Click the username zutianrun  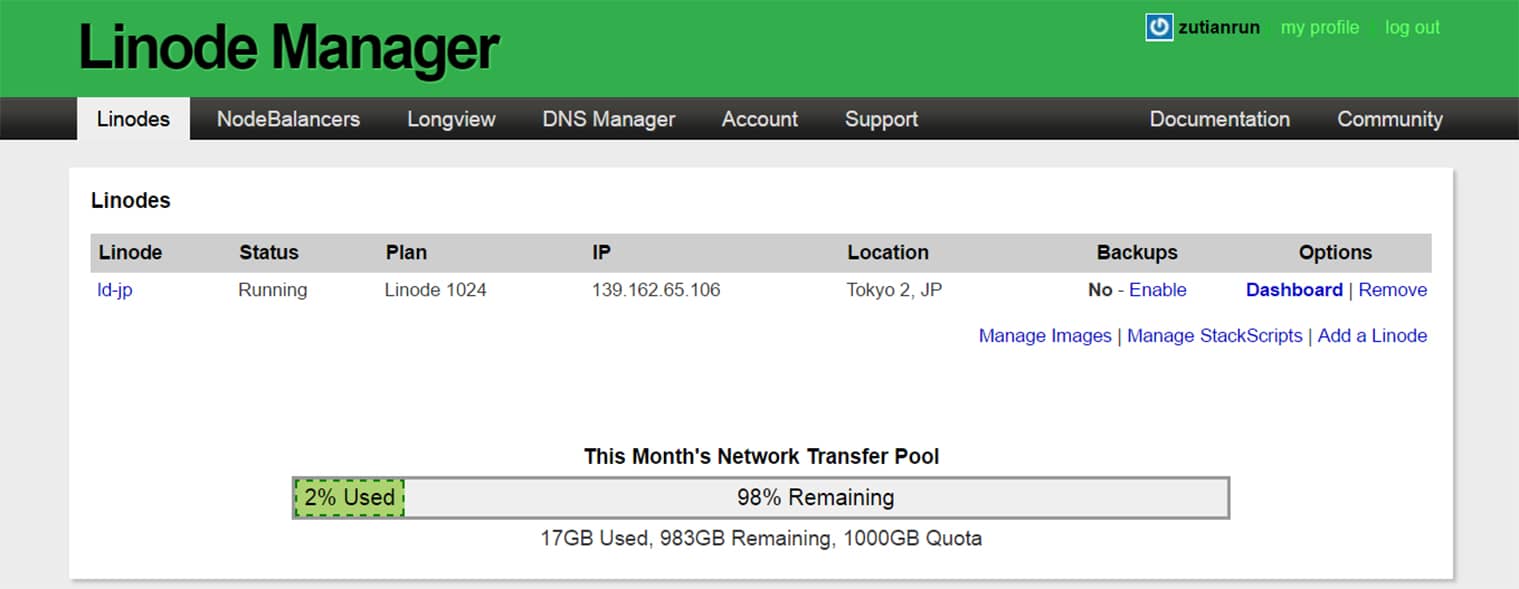[x=1219, y=28]
